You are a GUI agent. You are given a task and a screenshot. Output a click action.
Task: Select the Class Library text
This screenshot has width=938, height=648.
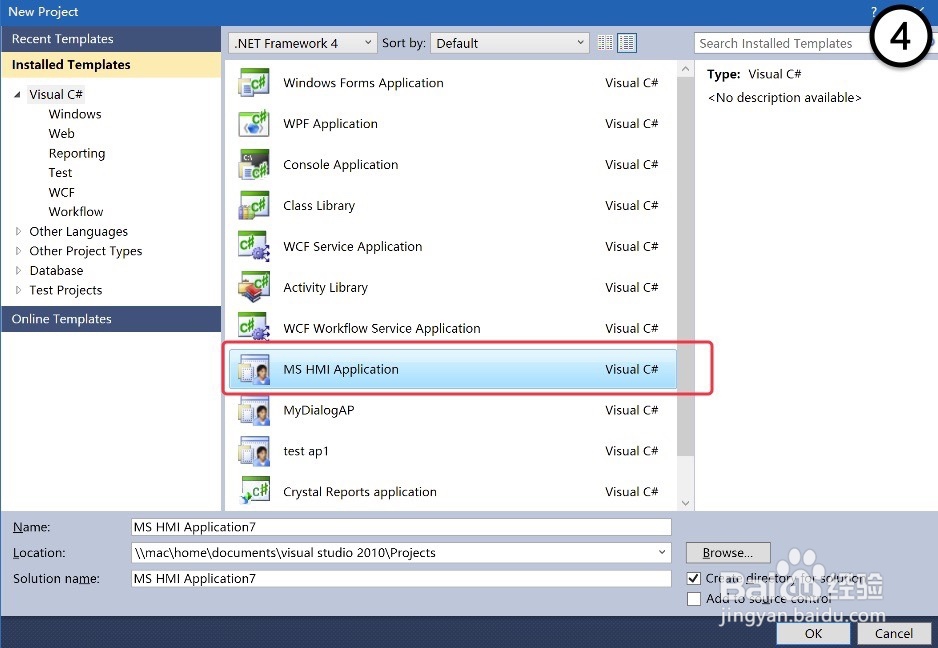pyautogui.click(x=319, y=205)
